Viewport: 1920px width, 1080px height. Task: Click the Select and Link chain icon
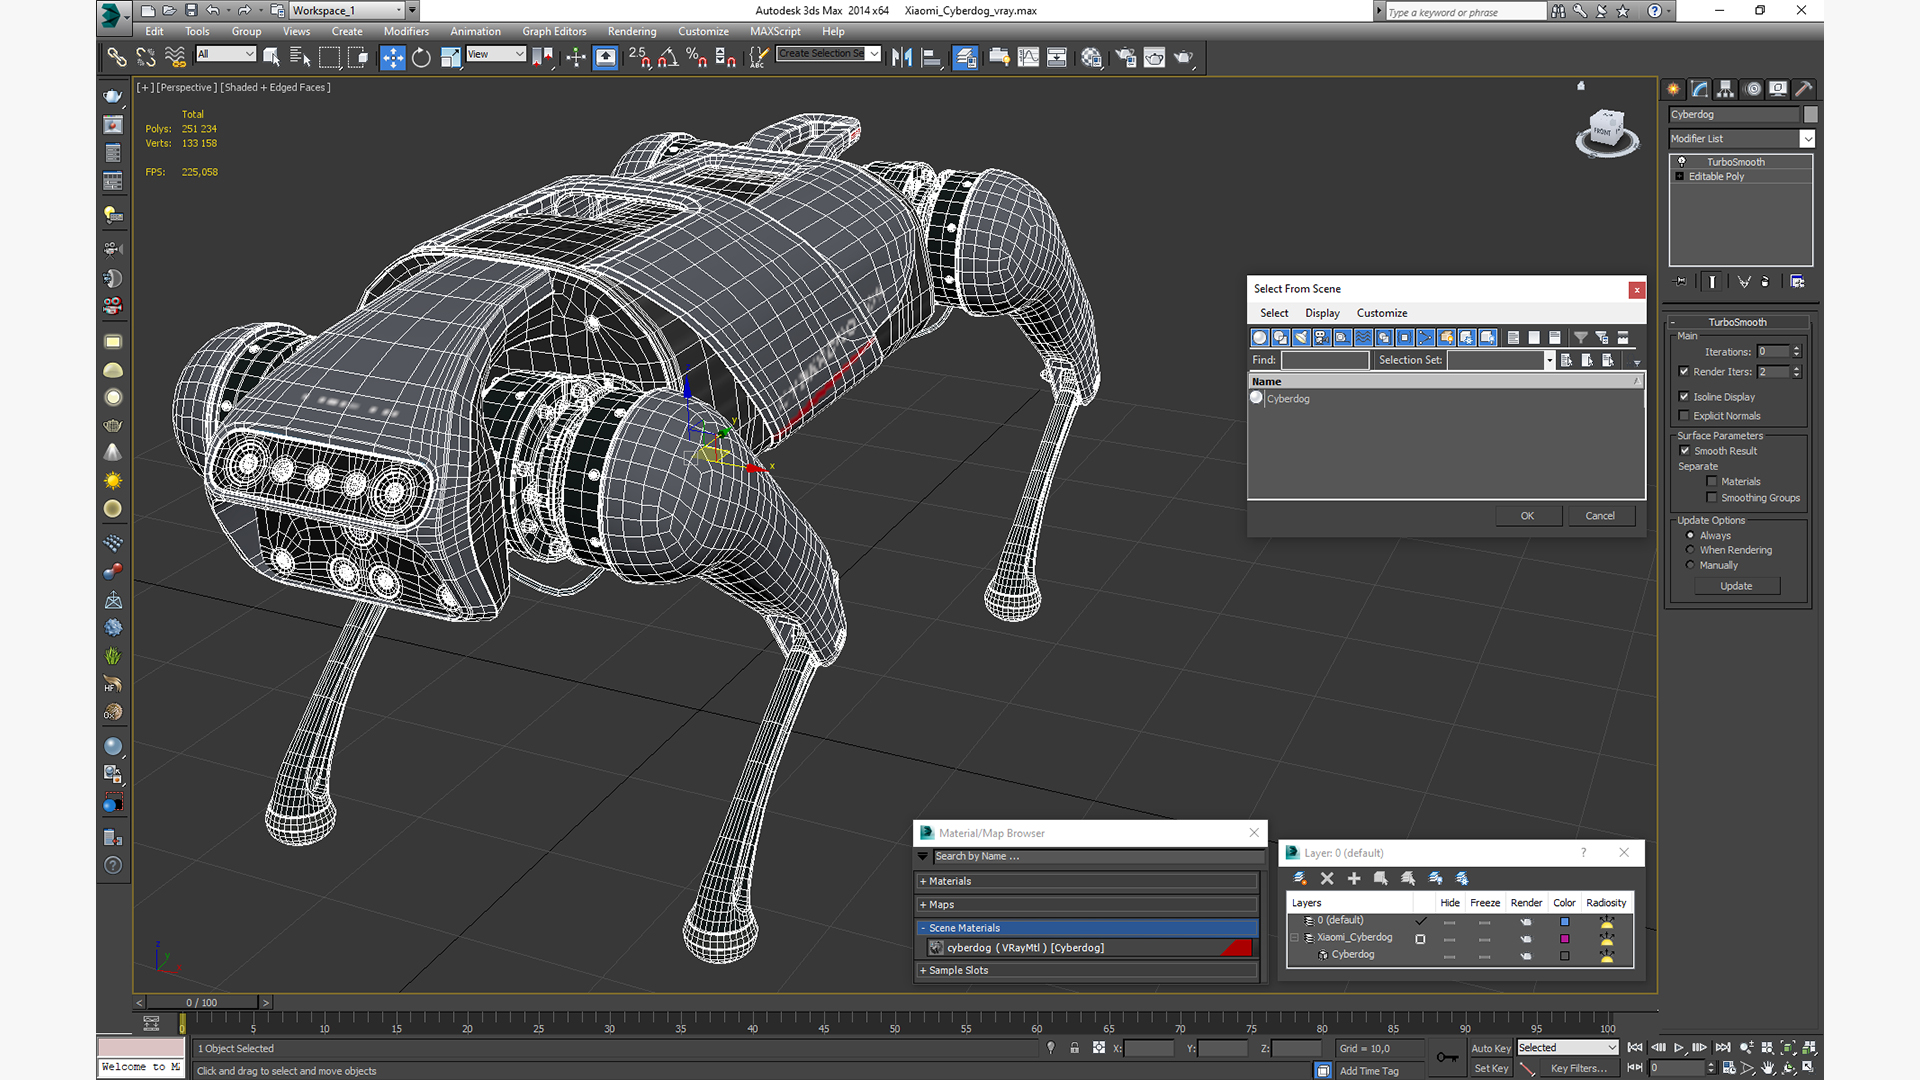(x=116, y=57)
